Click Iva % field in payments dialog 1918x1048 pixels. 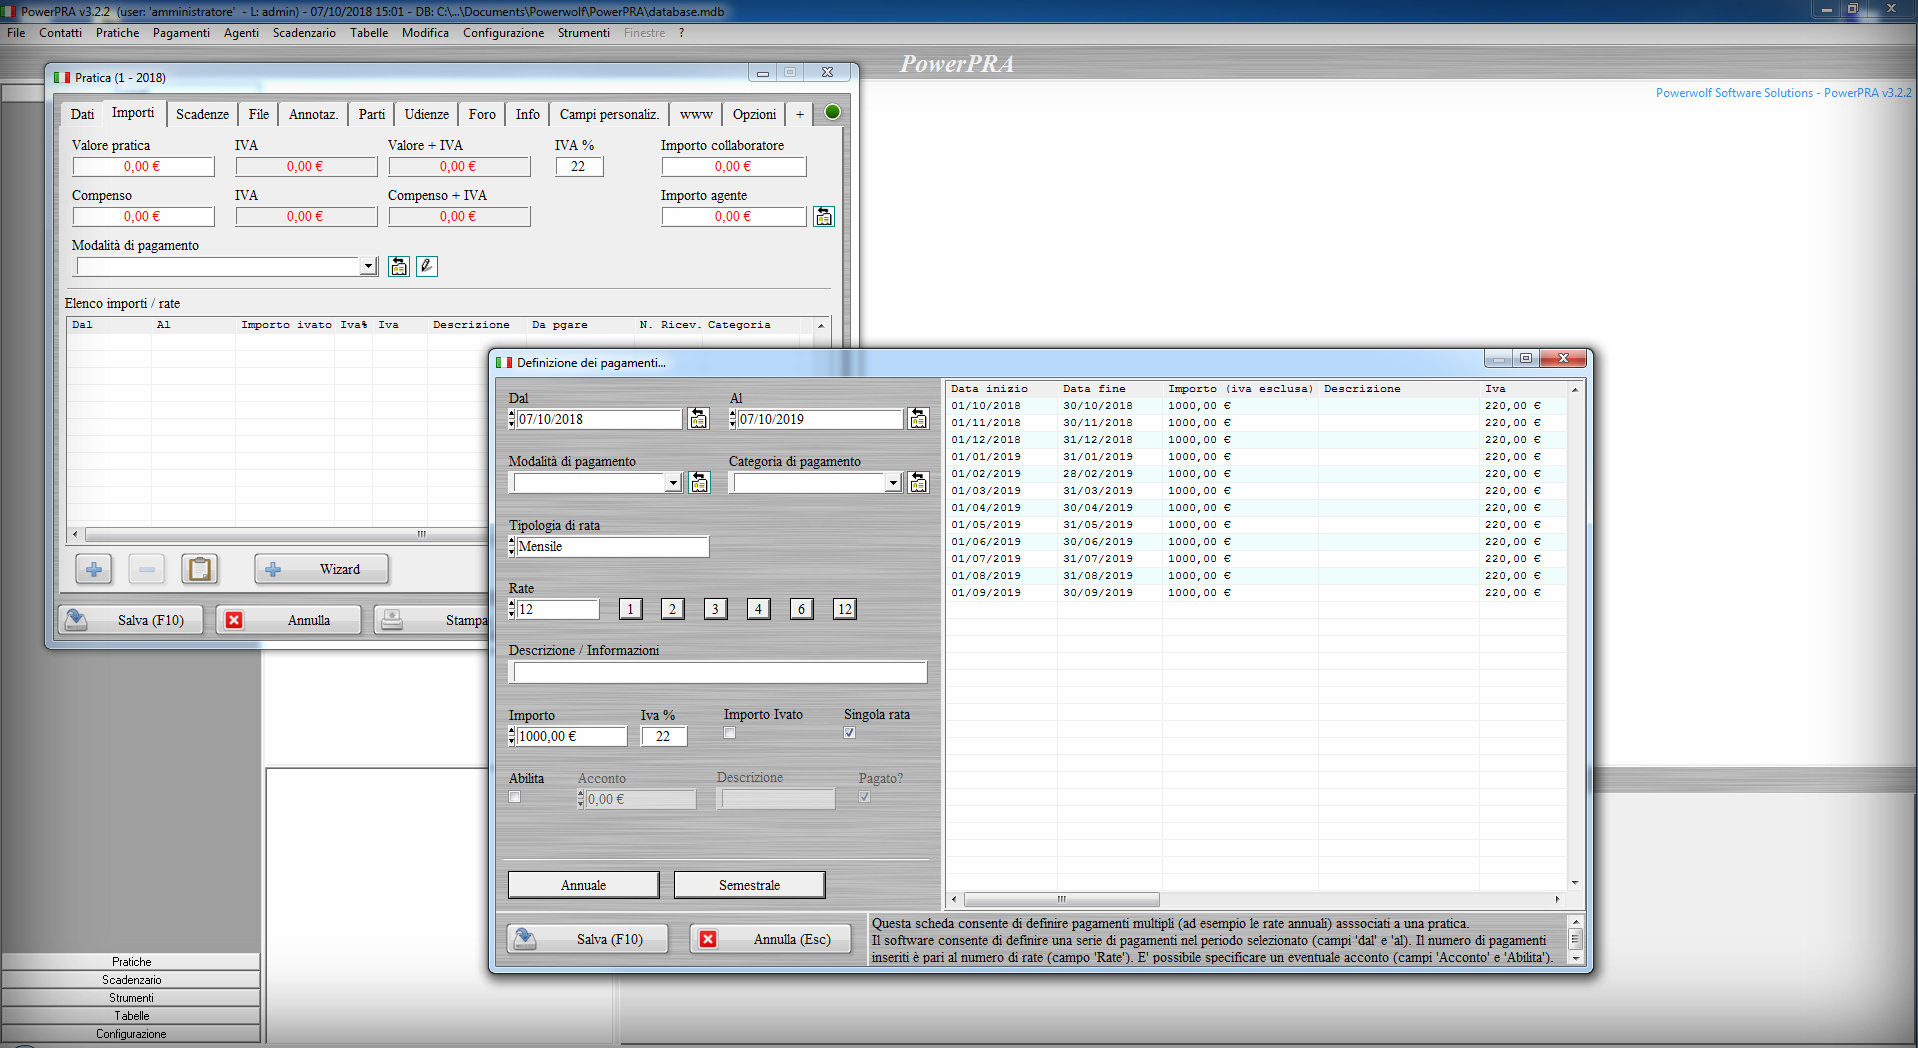pyautogui.click(x=664, y=736)
